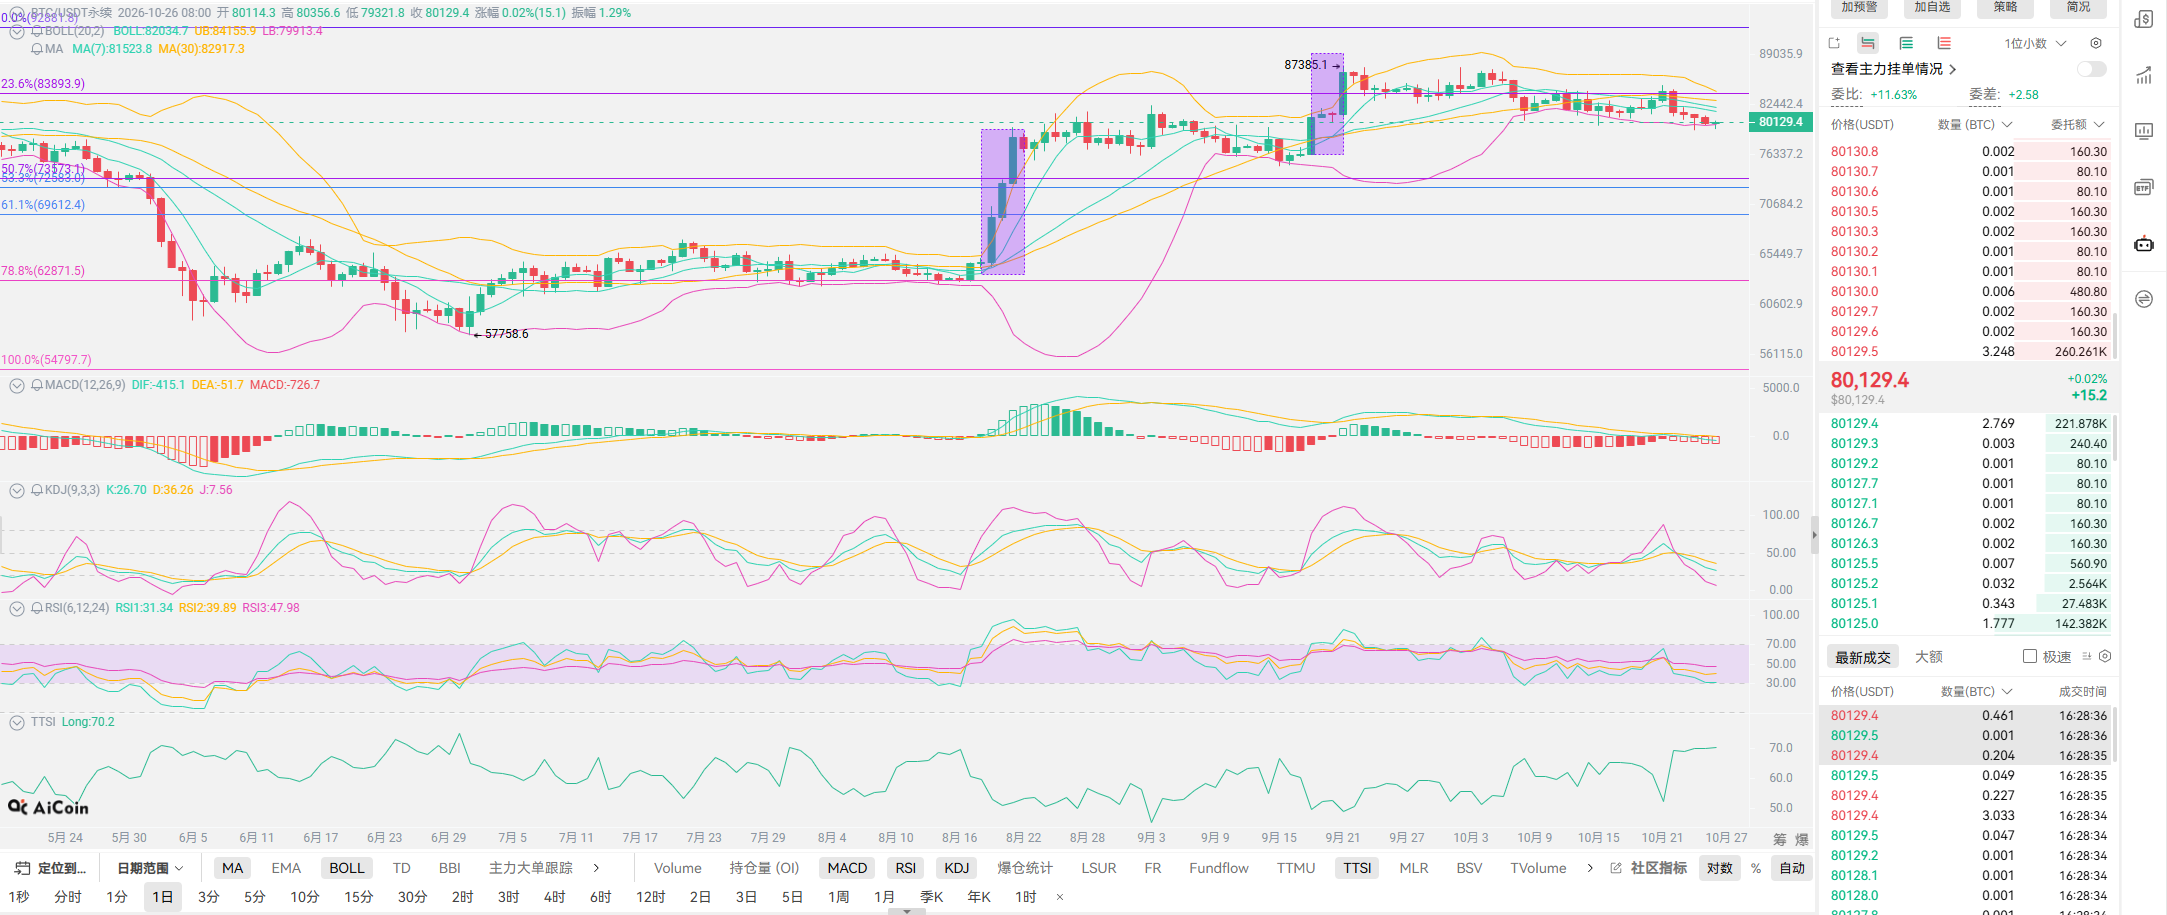Click the swap arrows sidebar icon
The height and width of the screenshot is (915, 2167).
tap(2144, 299)
